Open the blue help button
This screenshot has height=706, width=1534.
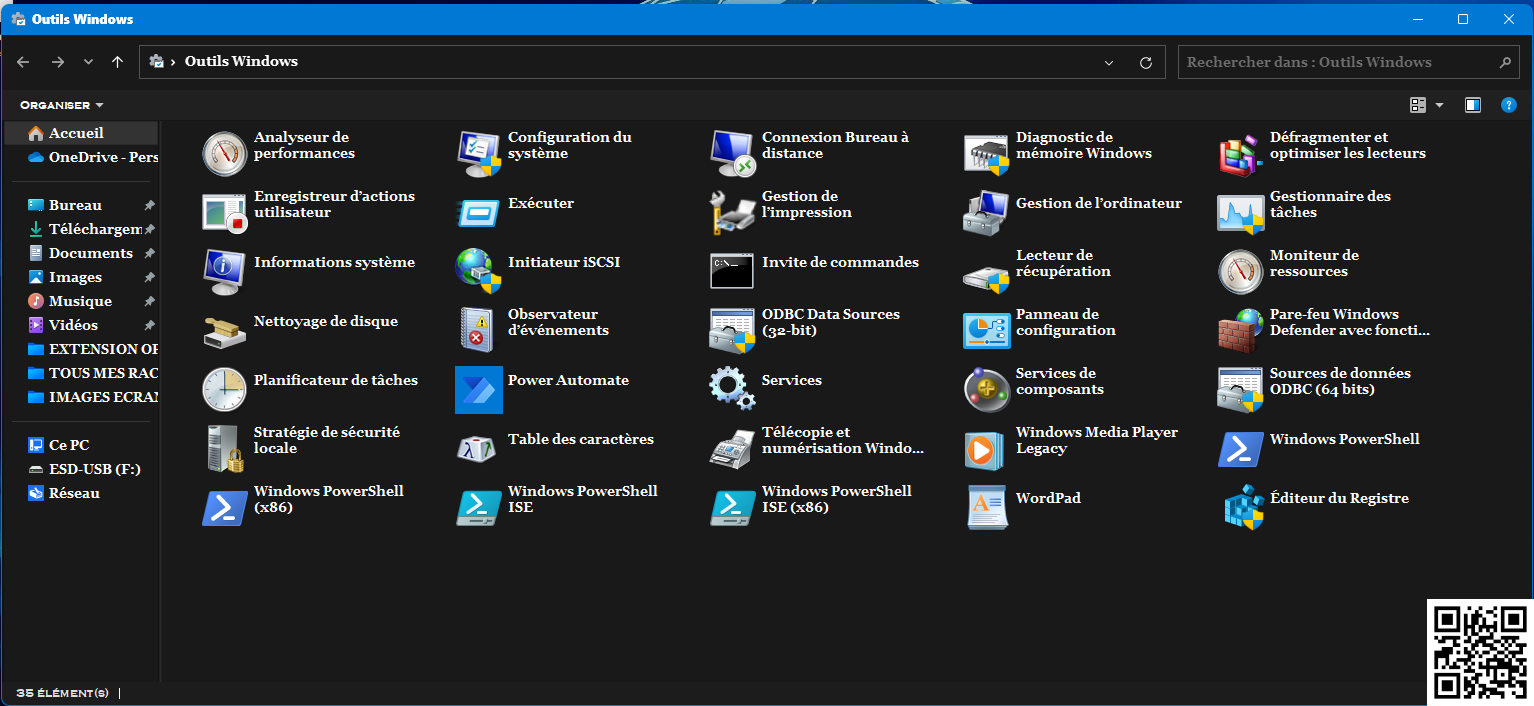1510,105
